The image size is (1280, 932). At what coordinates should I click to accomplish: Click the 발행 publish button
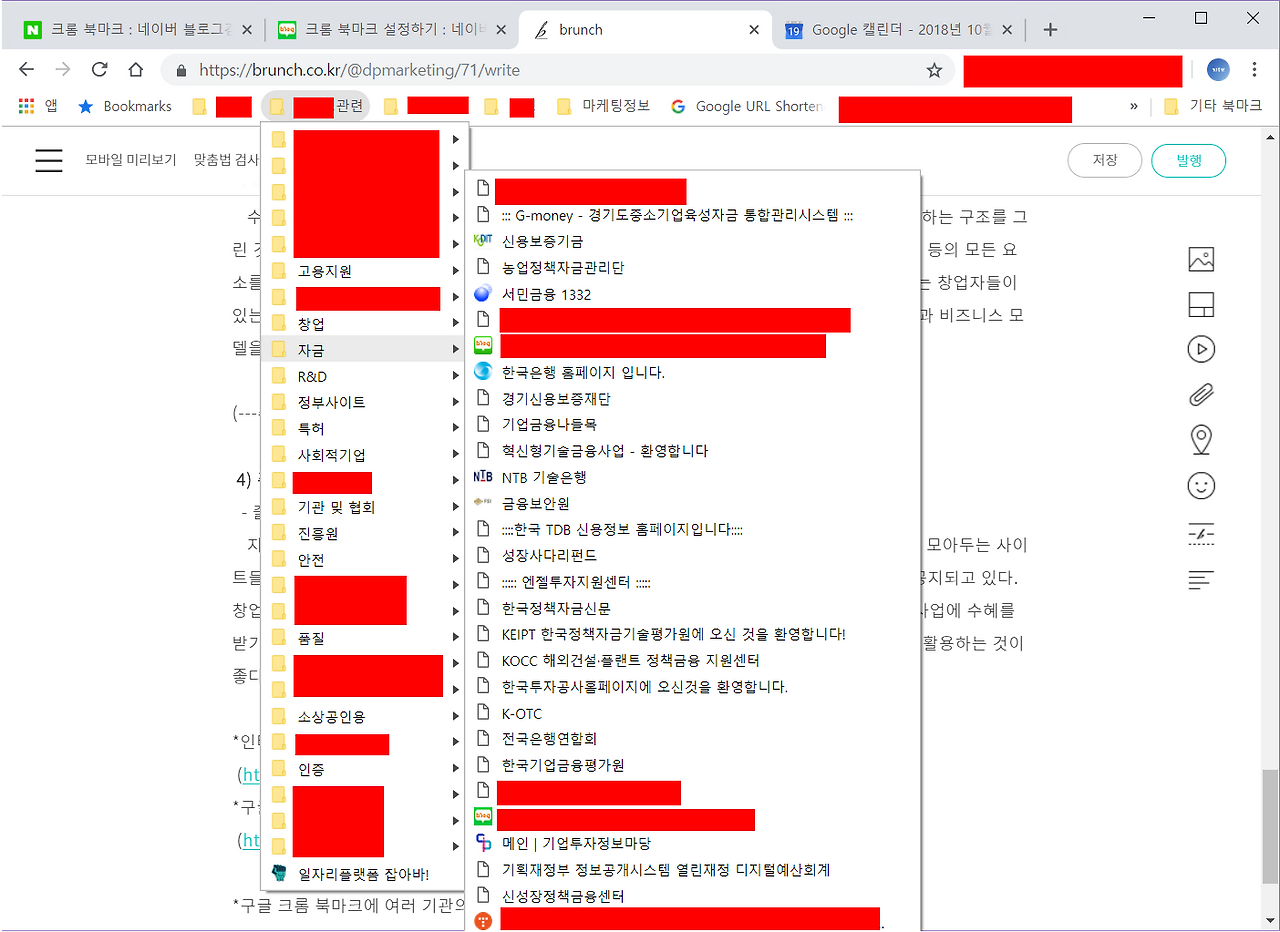point(1188,160)
